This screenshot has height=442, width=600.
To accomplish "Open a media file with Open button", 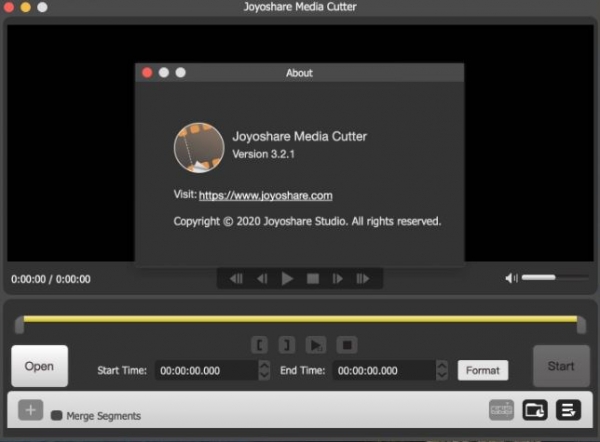I will pos(39,366).
